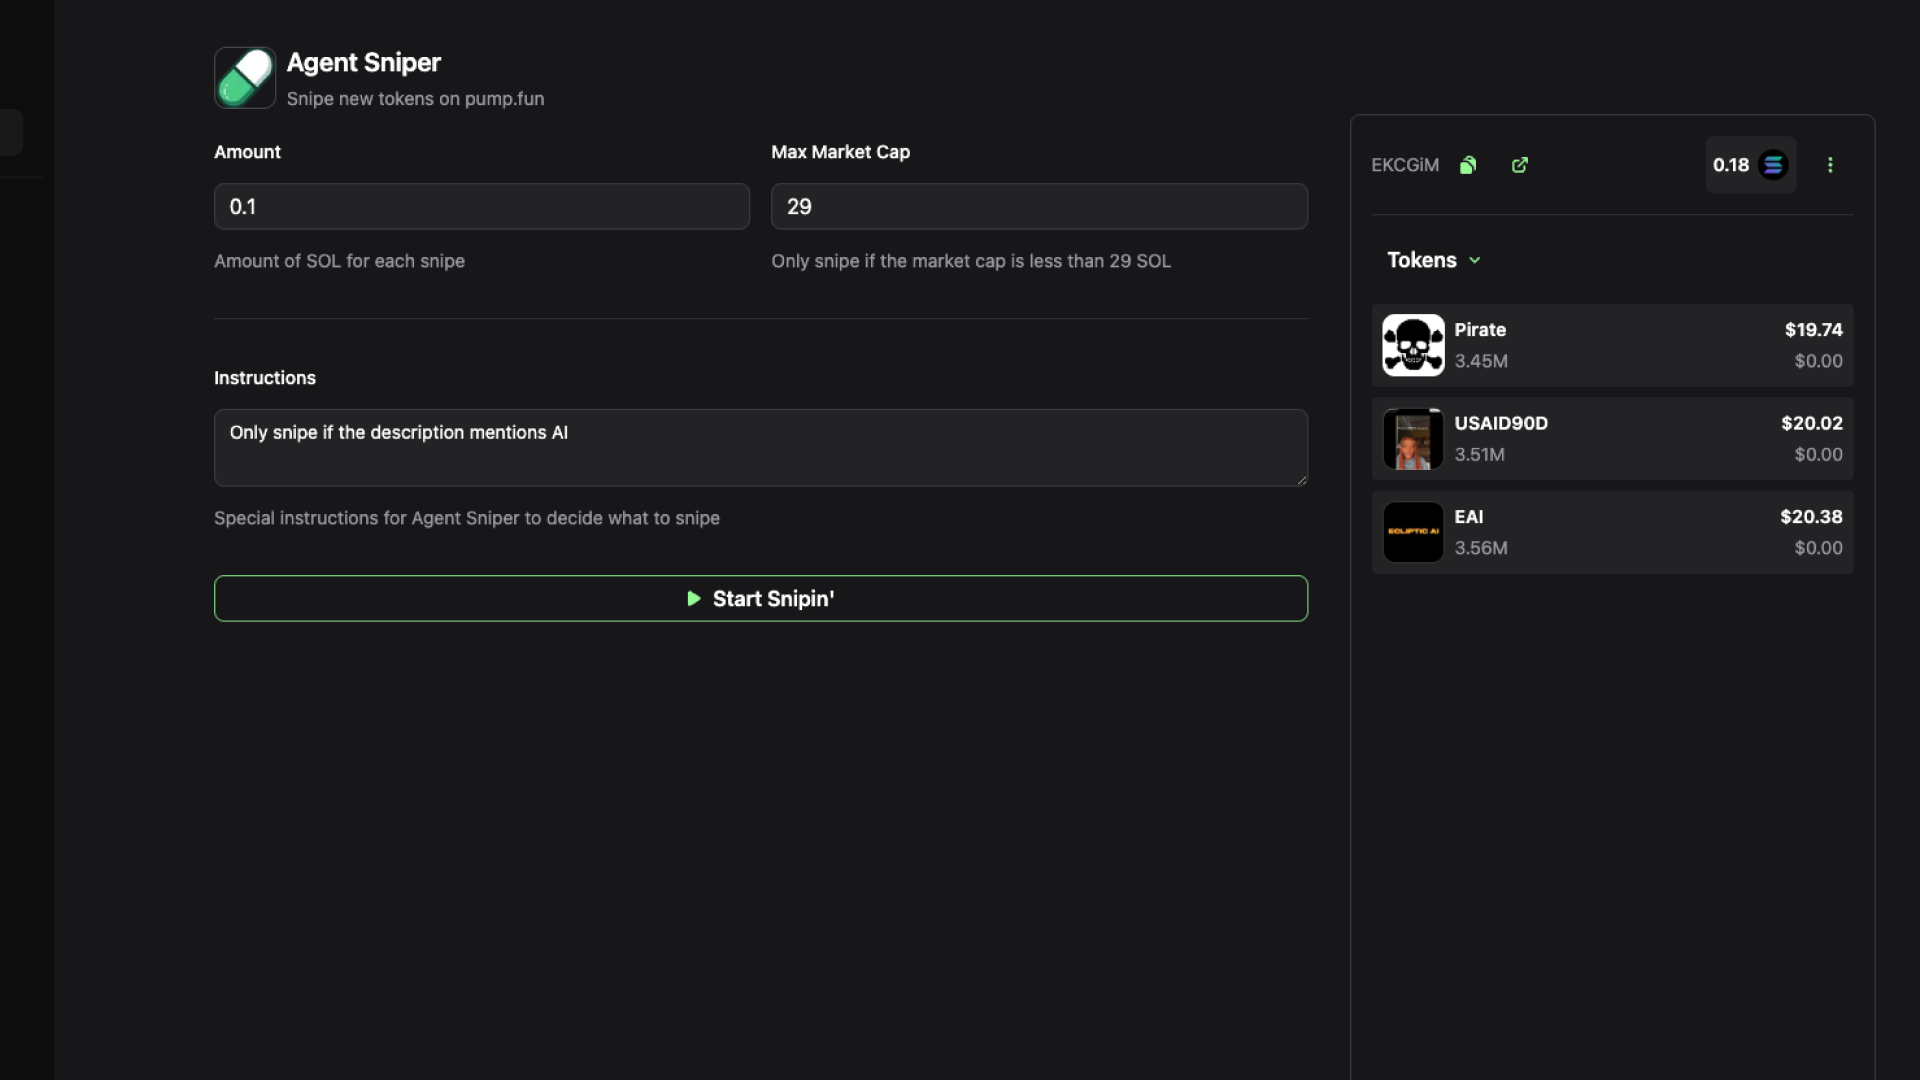Click the Instructions textarea resize handle
Screen dimensions: 1920x1080
1301,480
